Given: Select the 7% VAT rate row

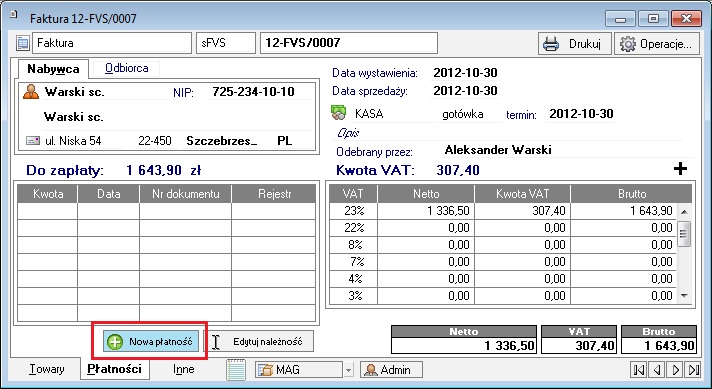Looking at the screenshot, I should tap(503, 262).
